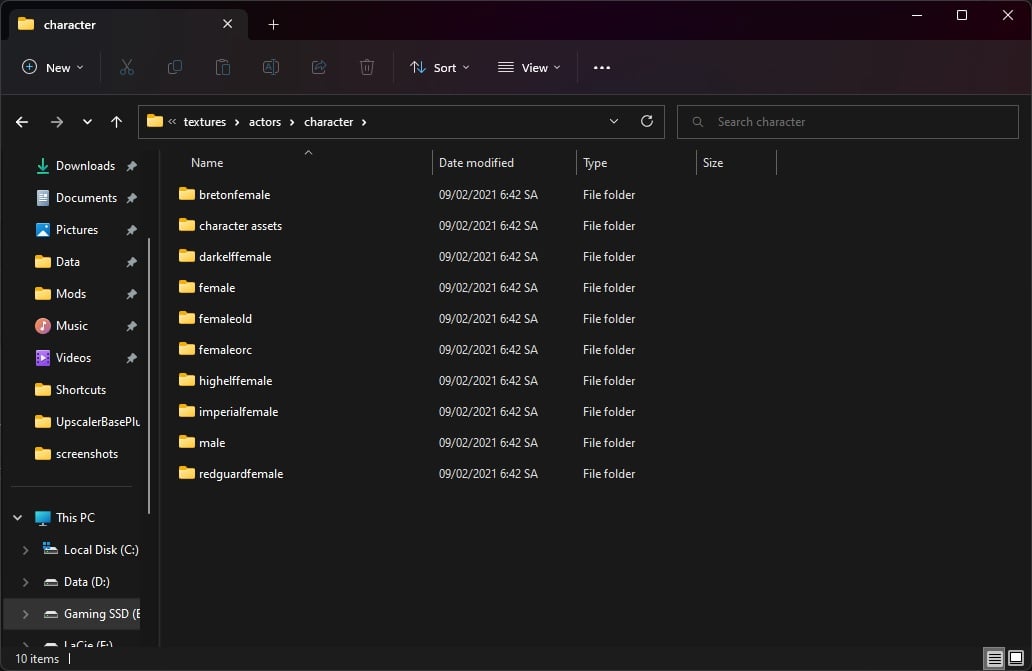Screen dimensions: 1032x671
Task: Open screenshots folder in sidebar
Action: (86, 454)
